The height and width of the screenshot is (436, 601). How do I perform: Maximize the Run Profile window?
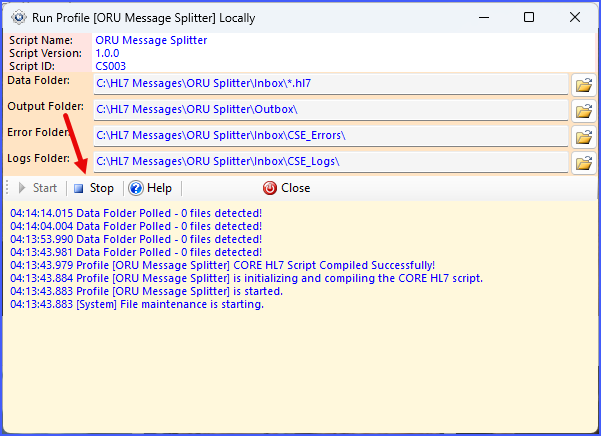(x=529, y=17)
